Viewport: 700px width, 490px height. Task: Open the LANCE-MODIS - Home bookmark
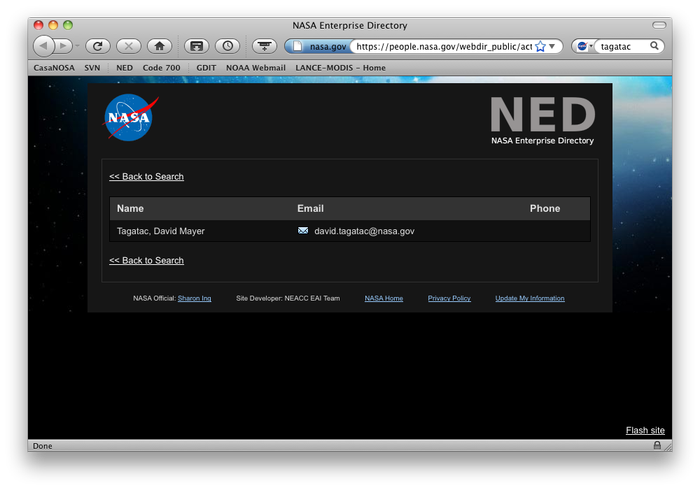tap(341, 68)
